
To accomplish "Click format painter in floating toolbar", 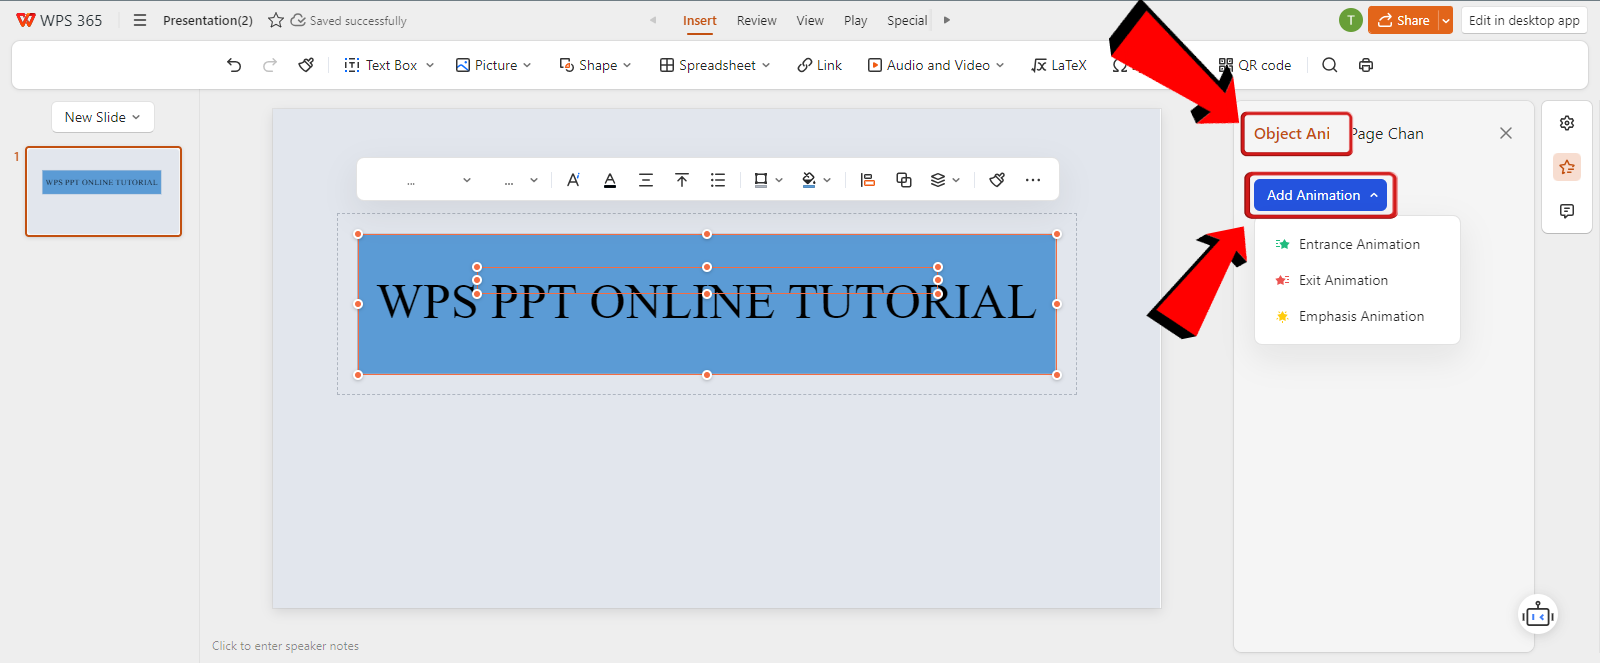I will click(x=997, y=180).
